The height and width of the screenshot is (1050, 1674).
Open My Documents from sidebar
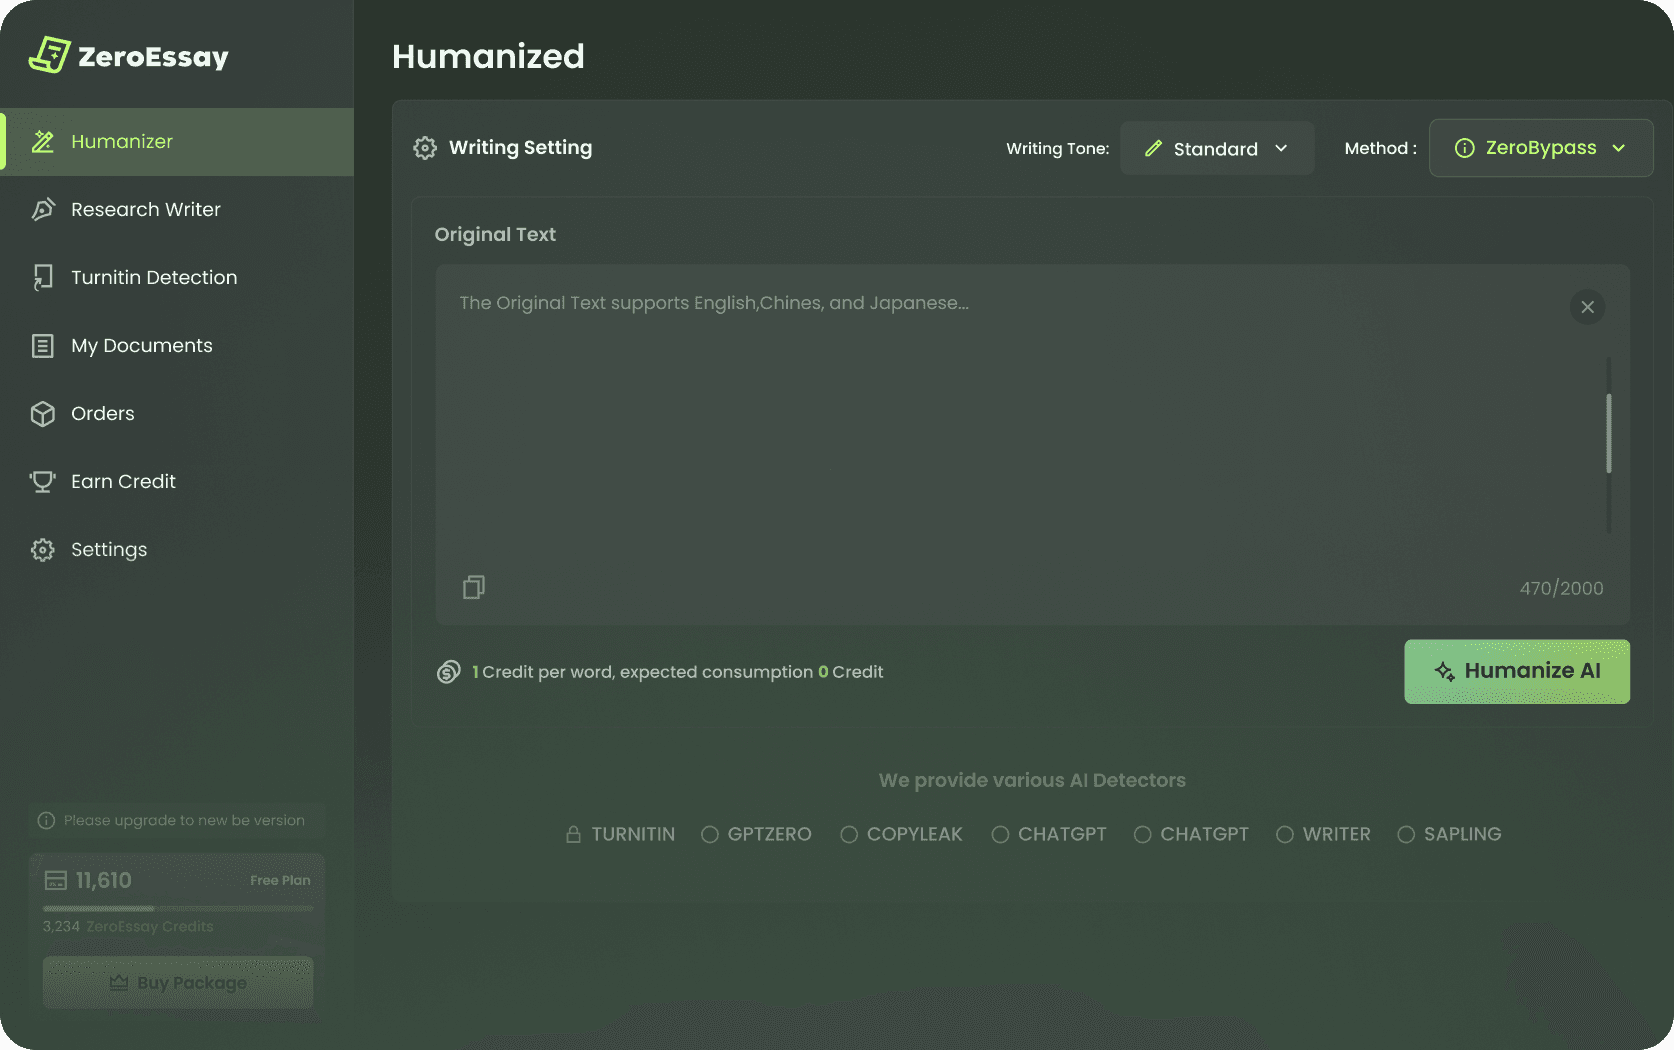(177, 346)
